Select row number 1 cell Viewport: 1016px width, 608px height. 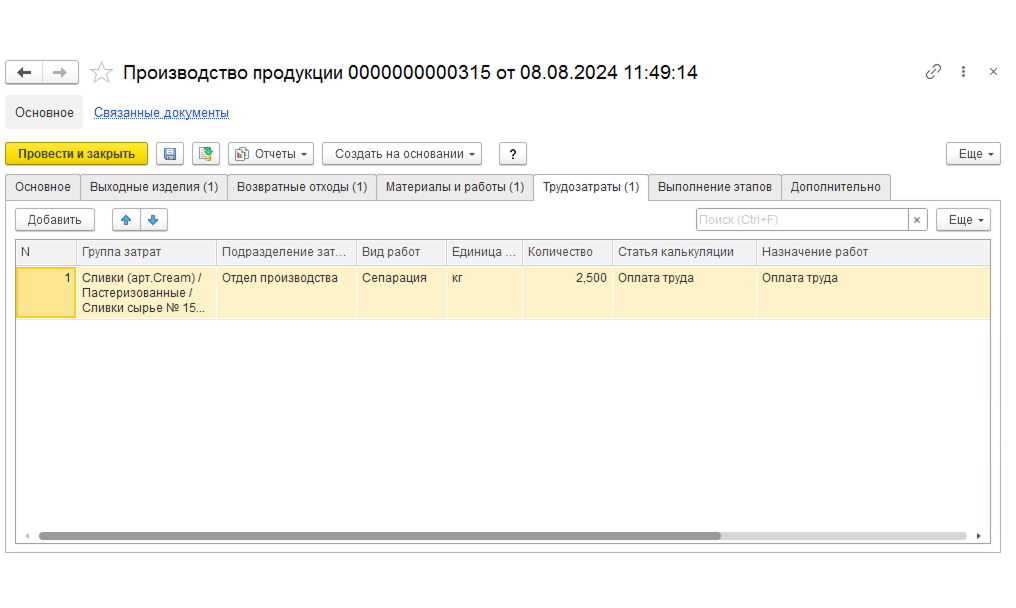[x=46, y=292]
